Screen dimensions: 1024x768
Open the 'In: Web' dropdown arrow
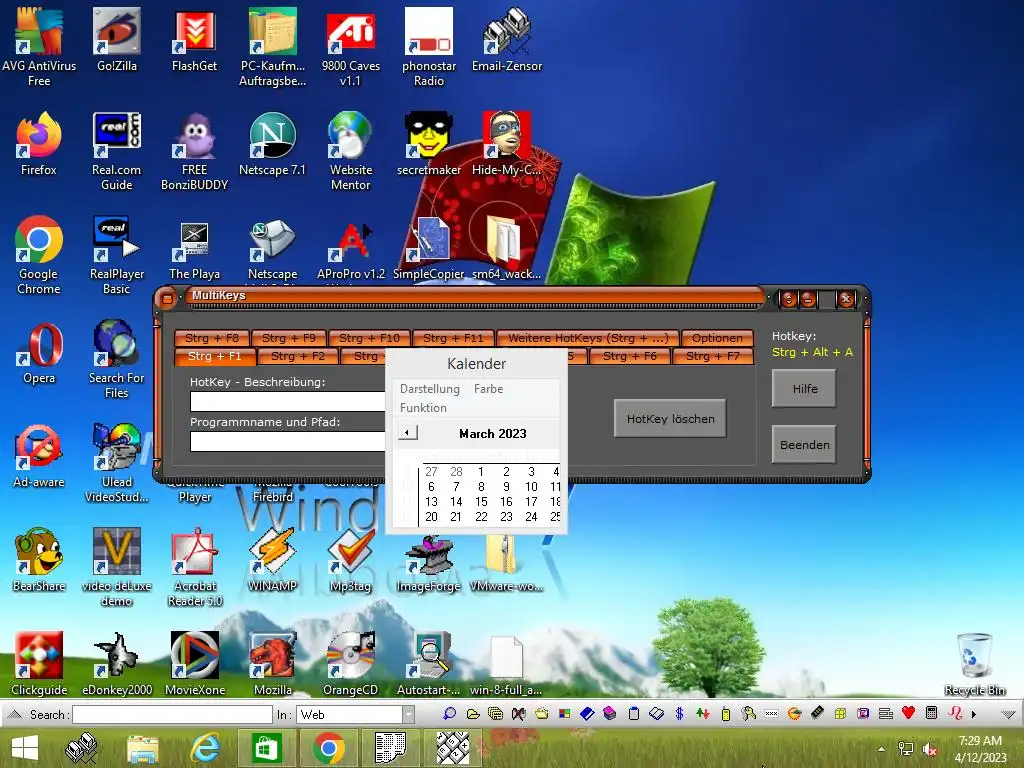(x=408, y=714)
